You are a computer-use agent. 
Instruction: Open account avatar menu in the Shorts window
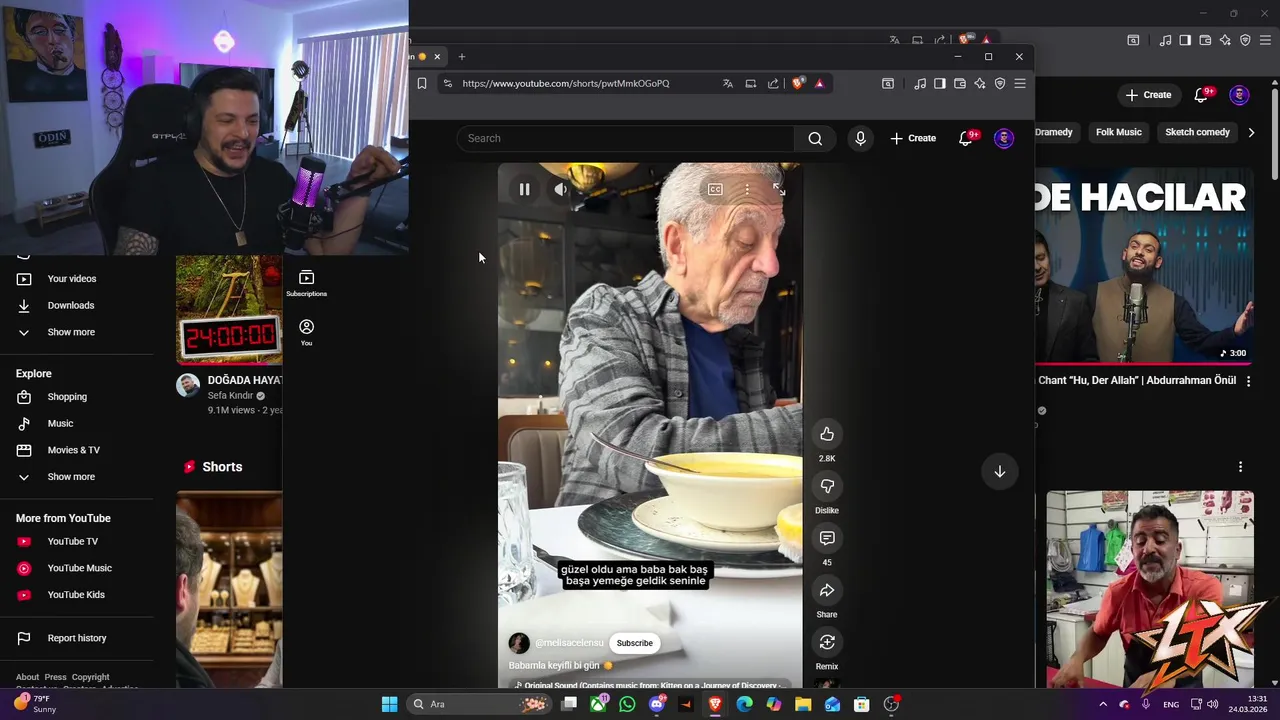point(1004,138)
